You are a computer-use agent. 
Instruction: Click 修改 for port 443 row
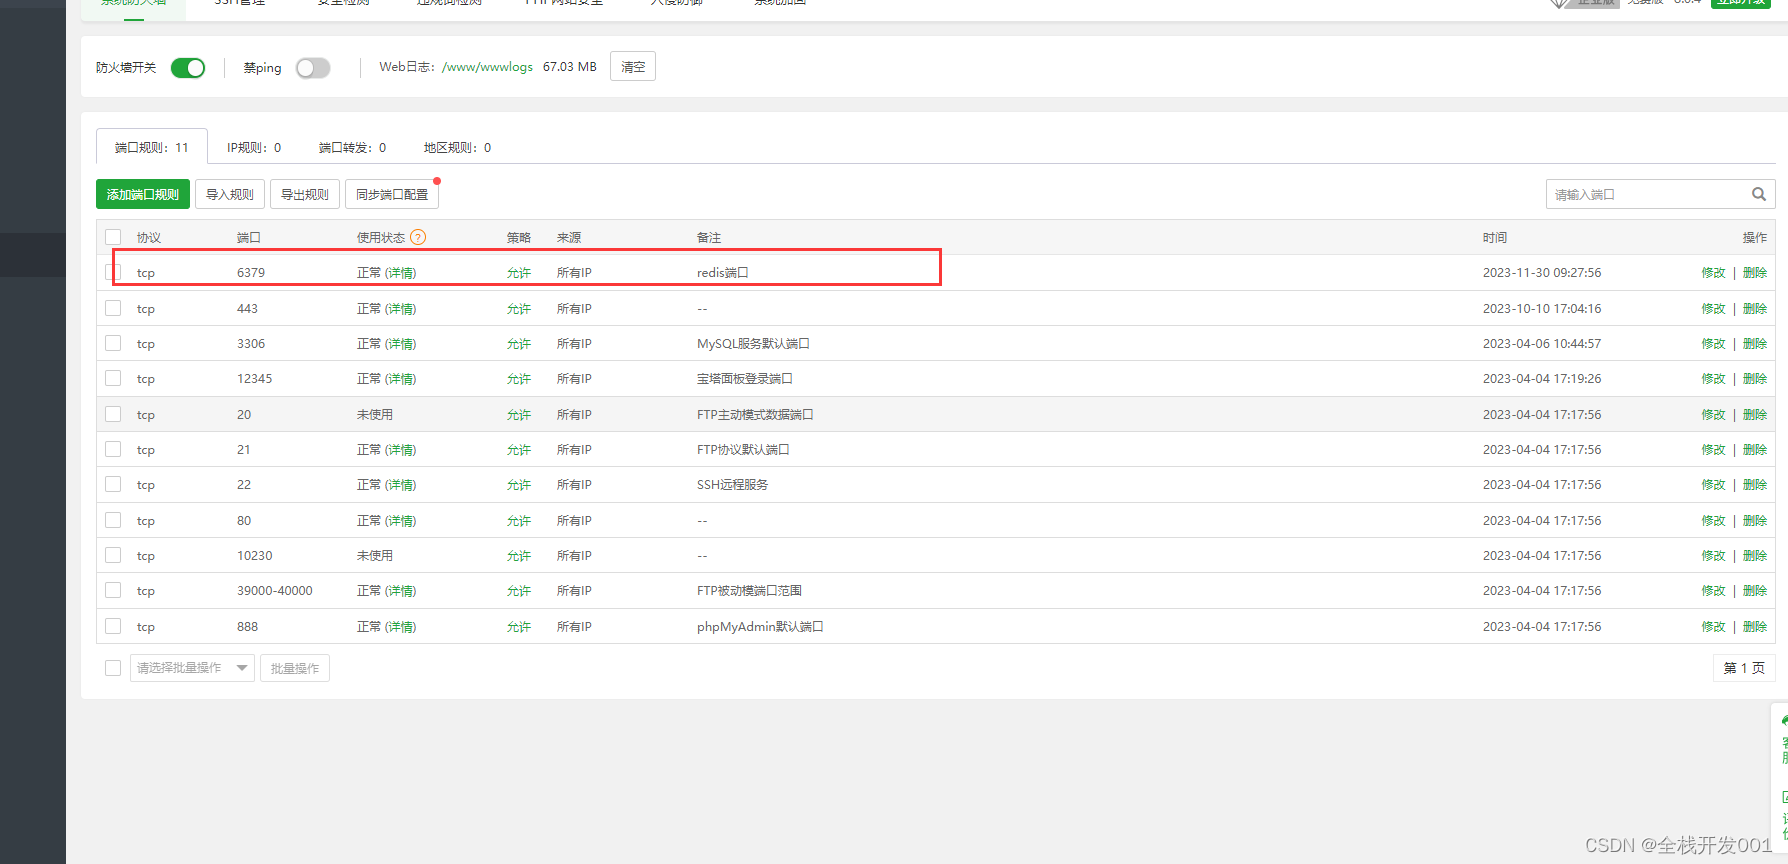tap(1713, 308)
